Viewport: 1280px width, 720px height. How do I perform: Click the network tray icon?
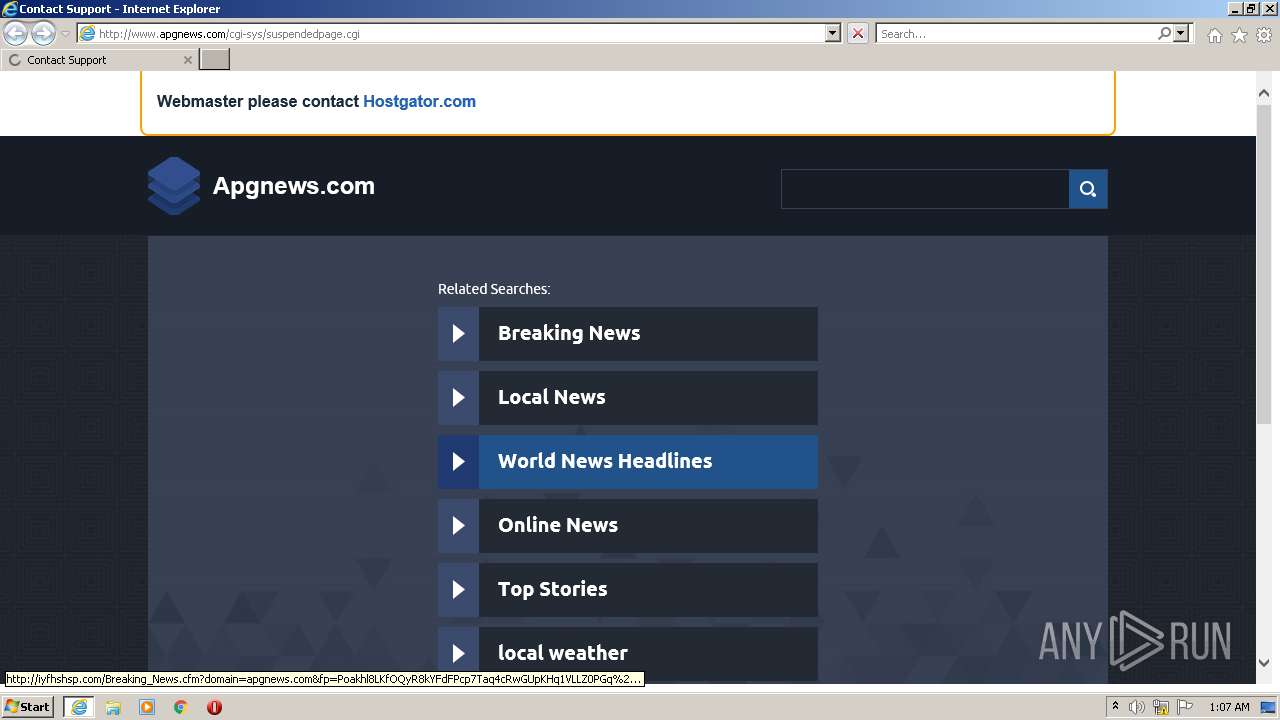pyautogui.click(x=1161, y=707)
